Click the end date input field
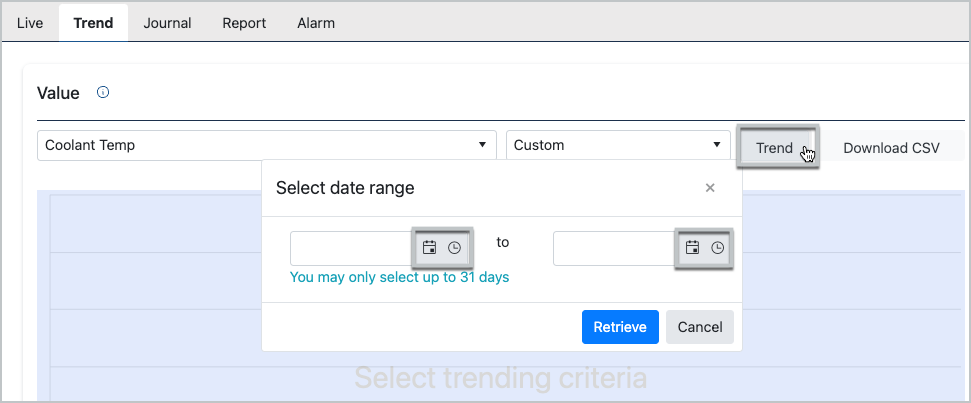The height and width of the screenshot is (403, 971). (x=613, y=248)
